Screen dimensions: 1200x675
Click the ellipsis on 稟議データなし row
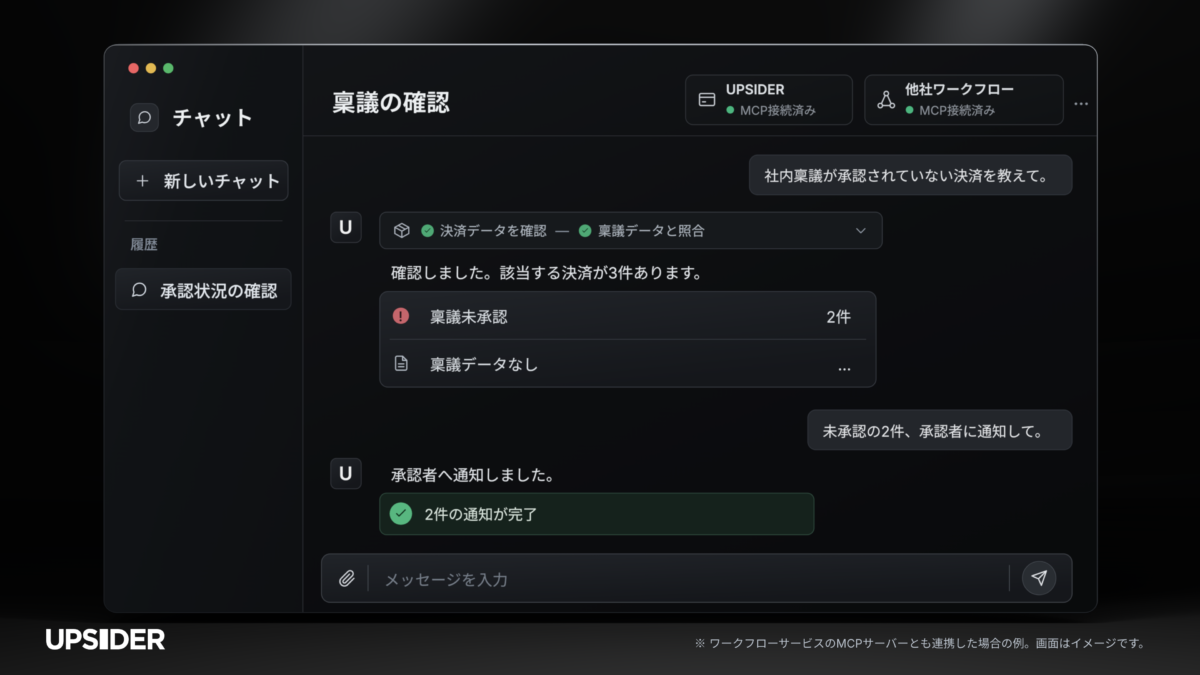tap(844, 369)
